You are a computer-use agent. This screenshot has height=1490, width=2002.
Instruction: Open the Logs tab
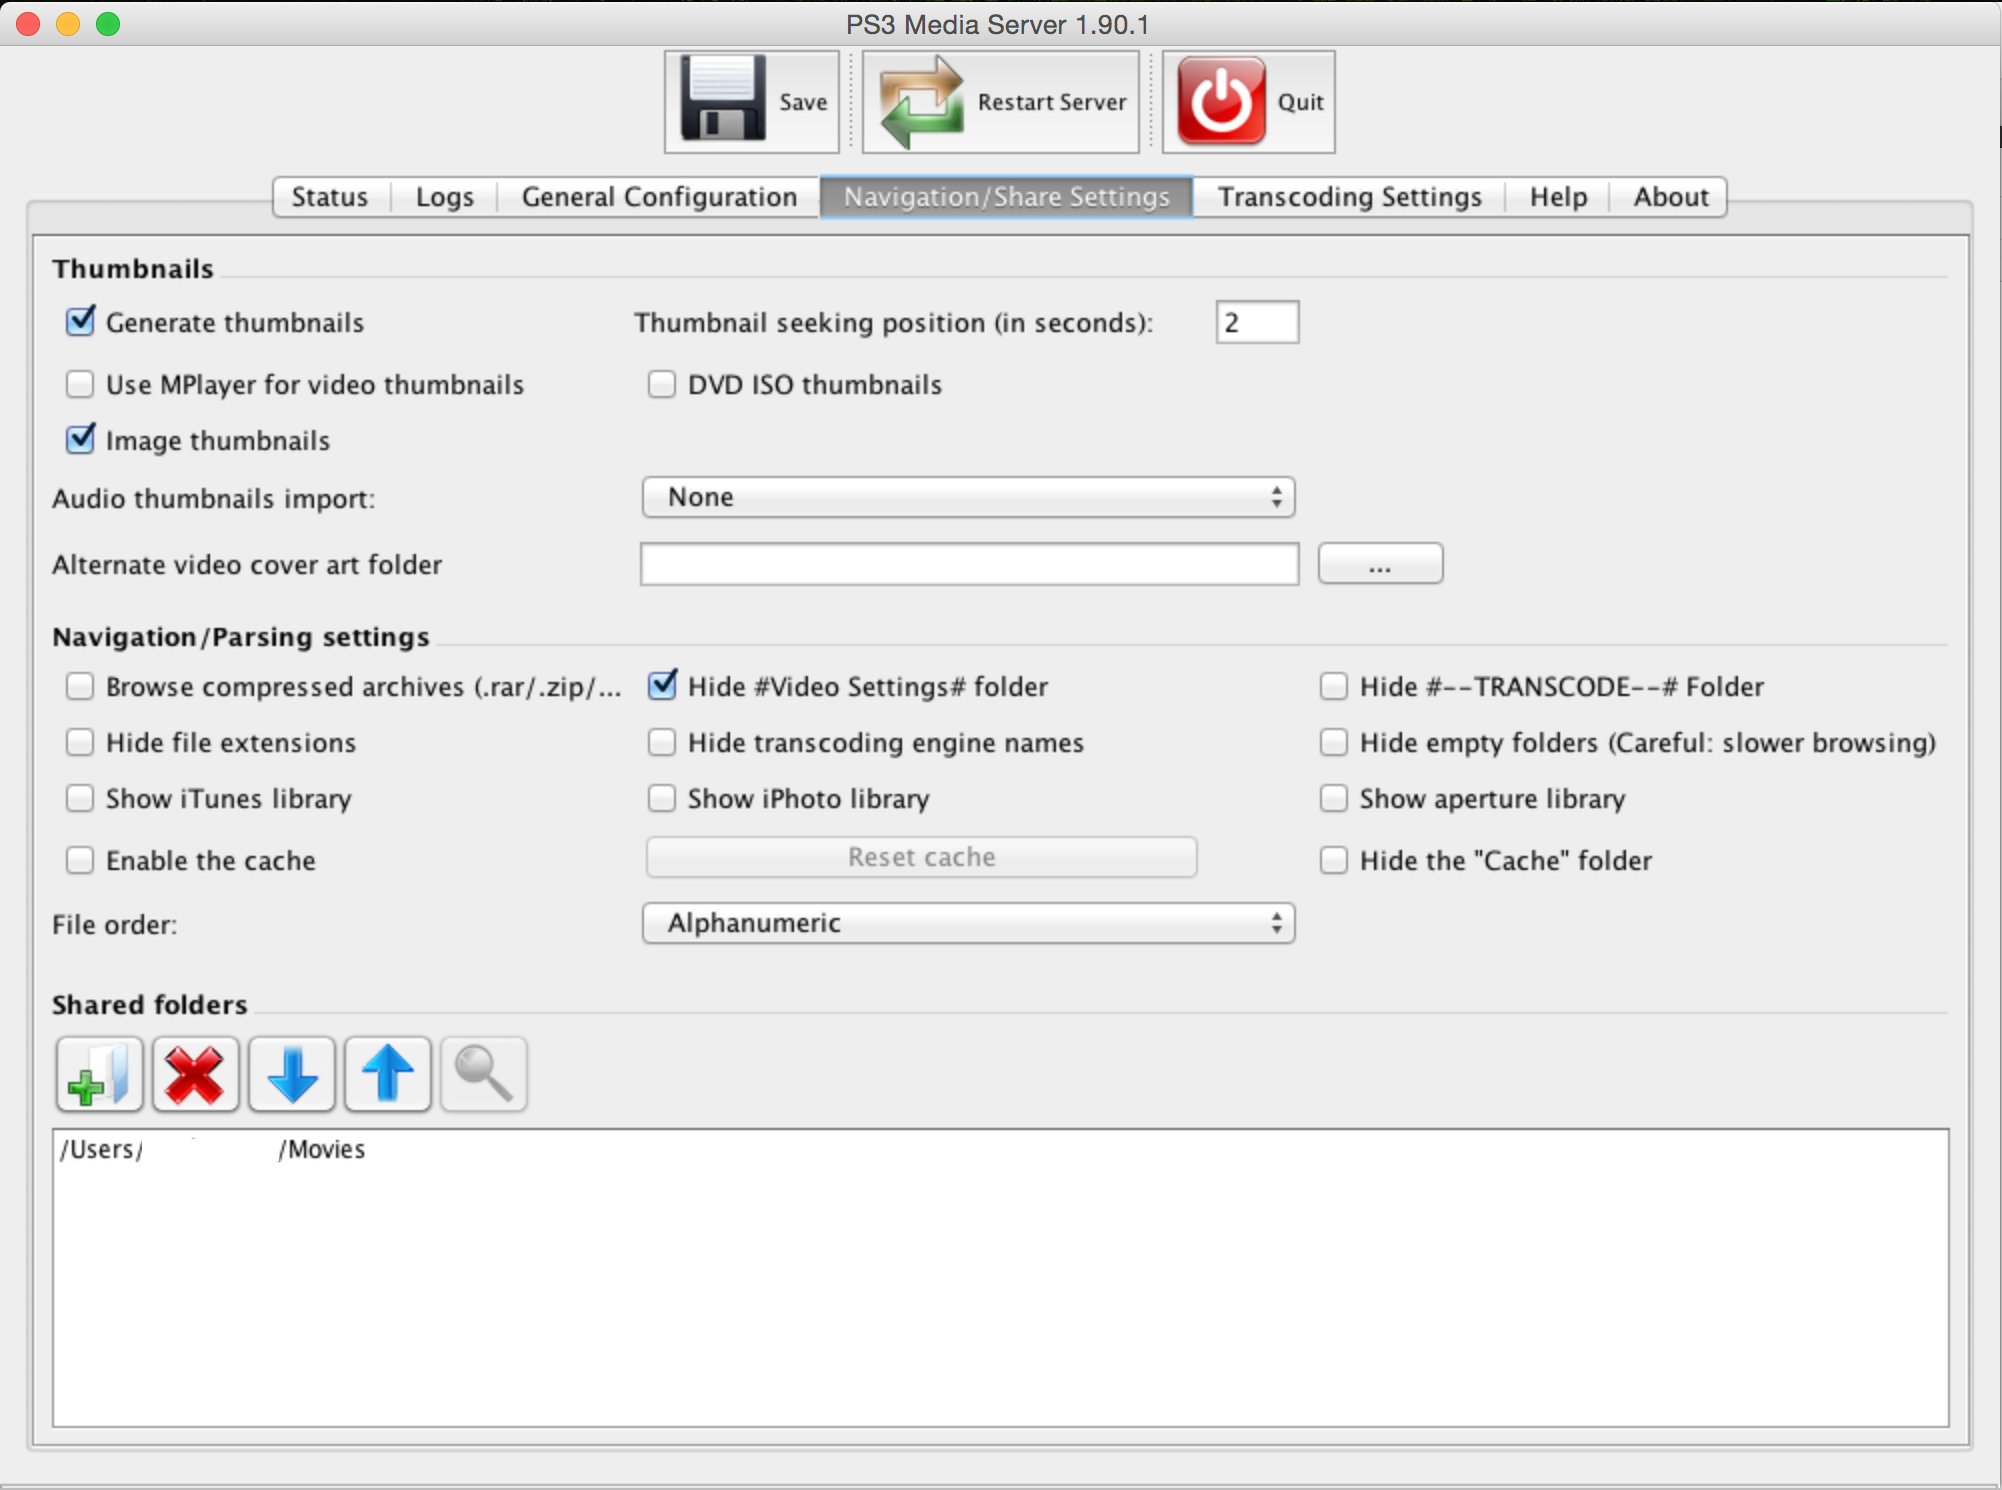click(445, 197)
